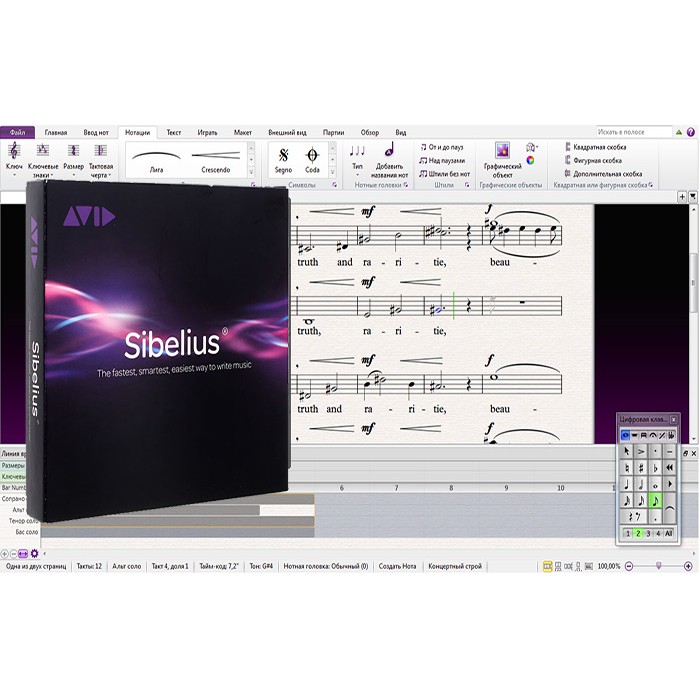This screenshot has width=700, height=700.
Task: Collapse the ribbon with the green triangle
Action: click(x=679, y=132)
